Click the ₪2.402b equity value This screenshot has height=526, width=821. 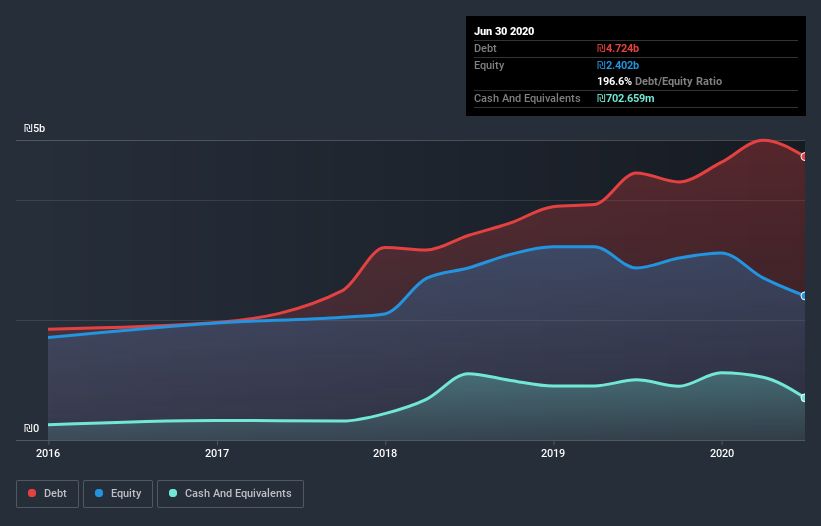point(618,65)
